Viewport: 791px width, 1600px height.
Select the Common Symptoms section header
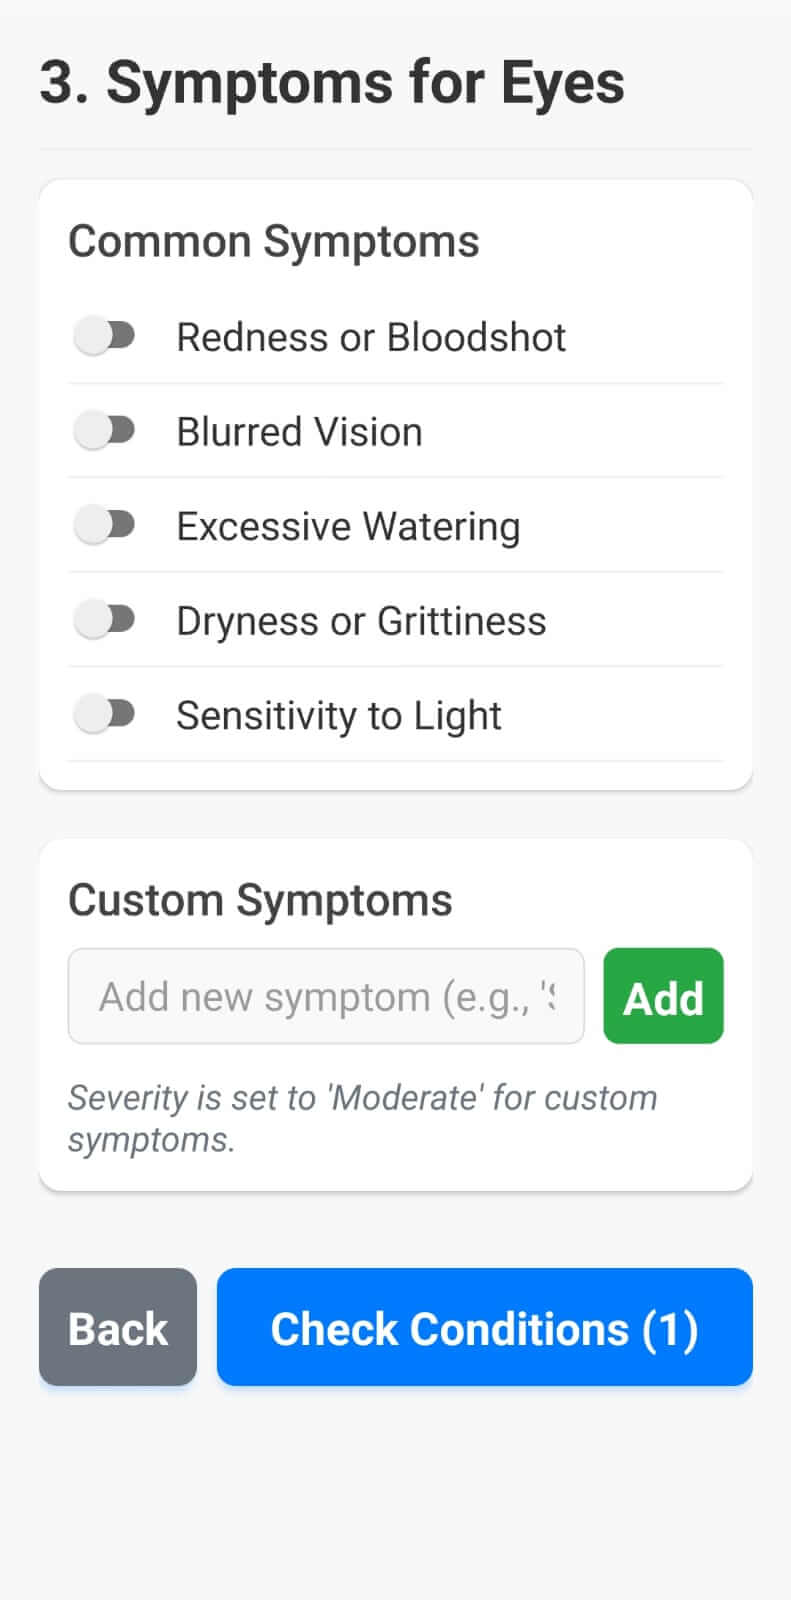273,240
